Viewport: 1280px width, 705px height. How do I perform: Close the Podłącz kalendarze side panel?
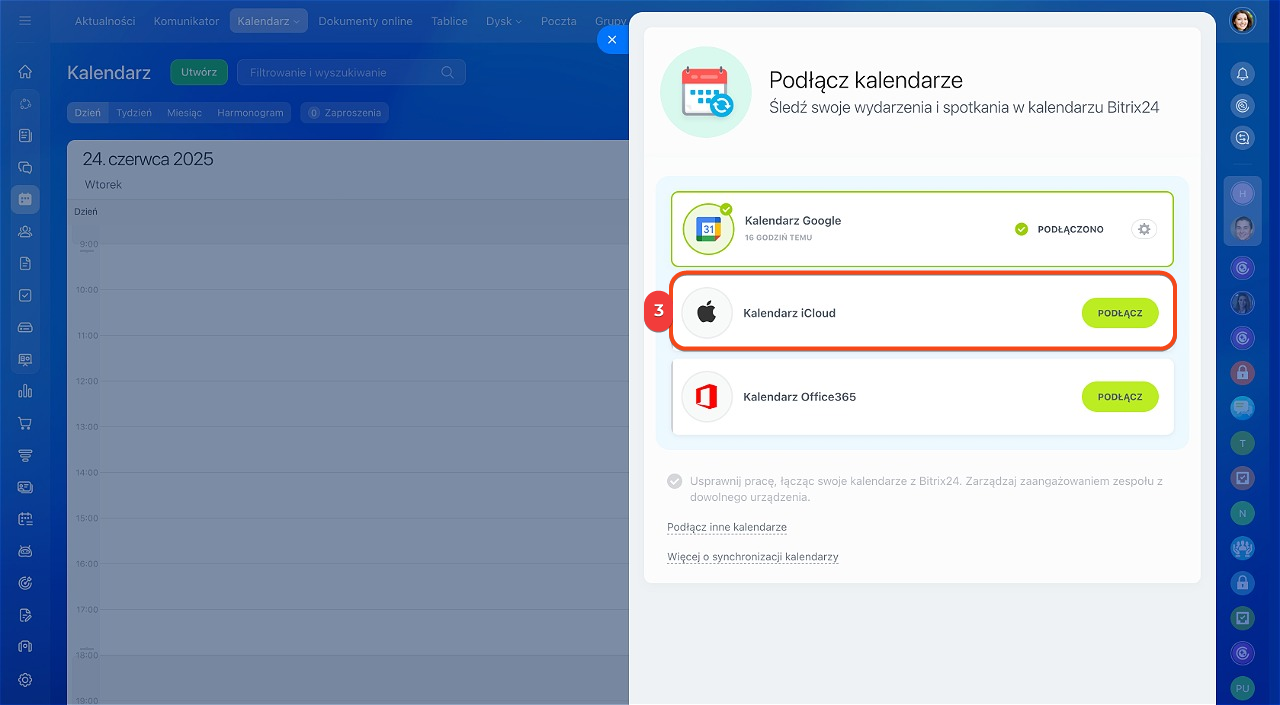click(612, 40)
